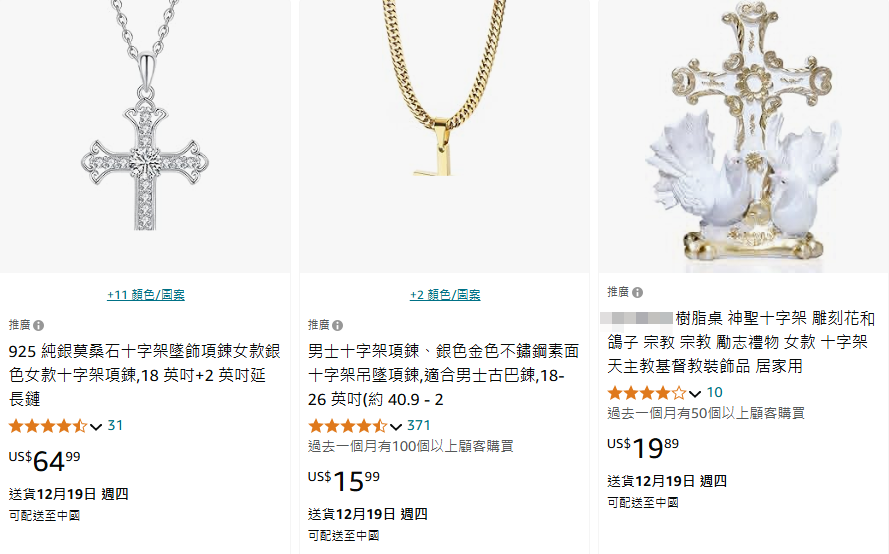View the gold chain necklace product image

click(x=444, y=136)
